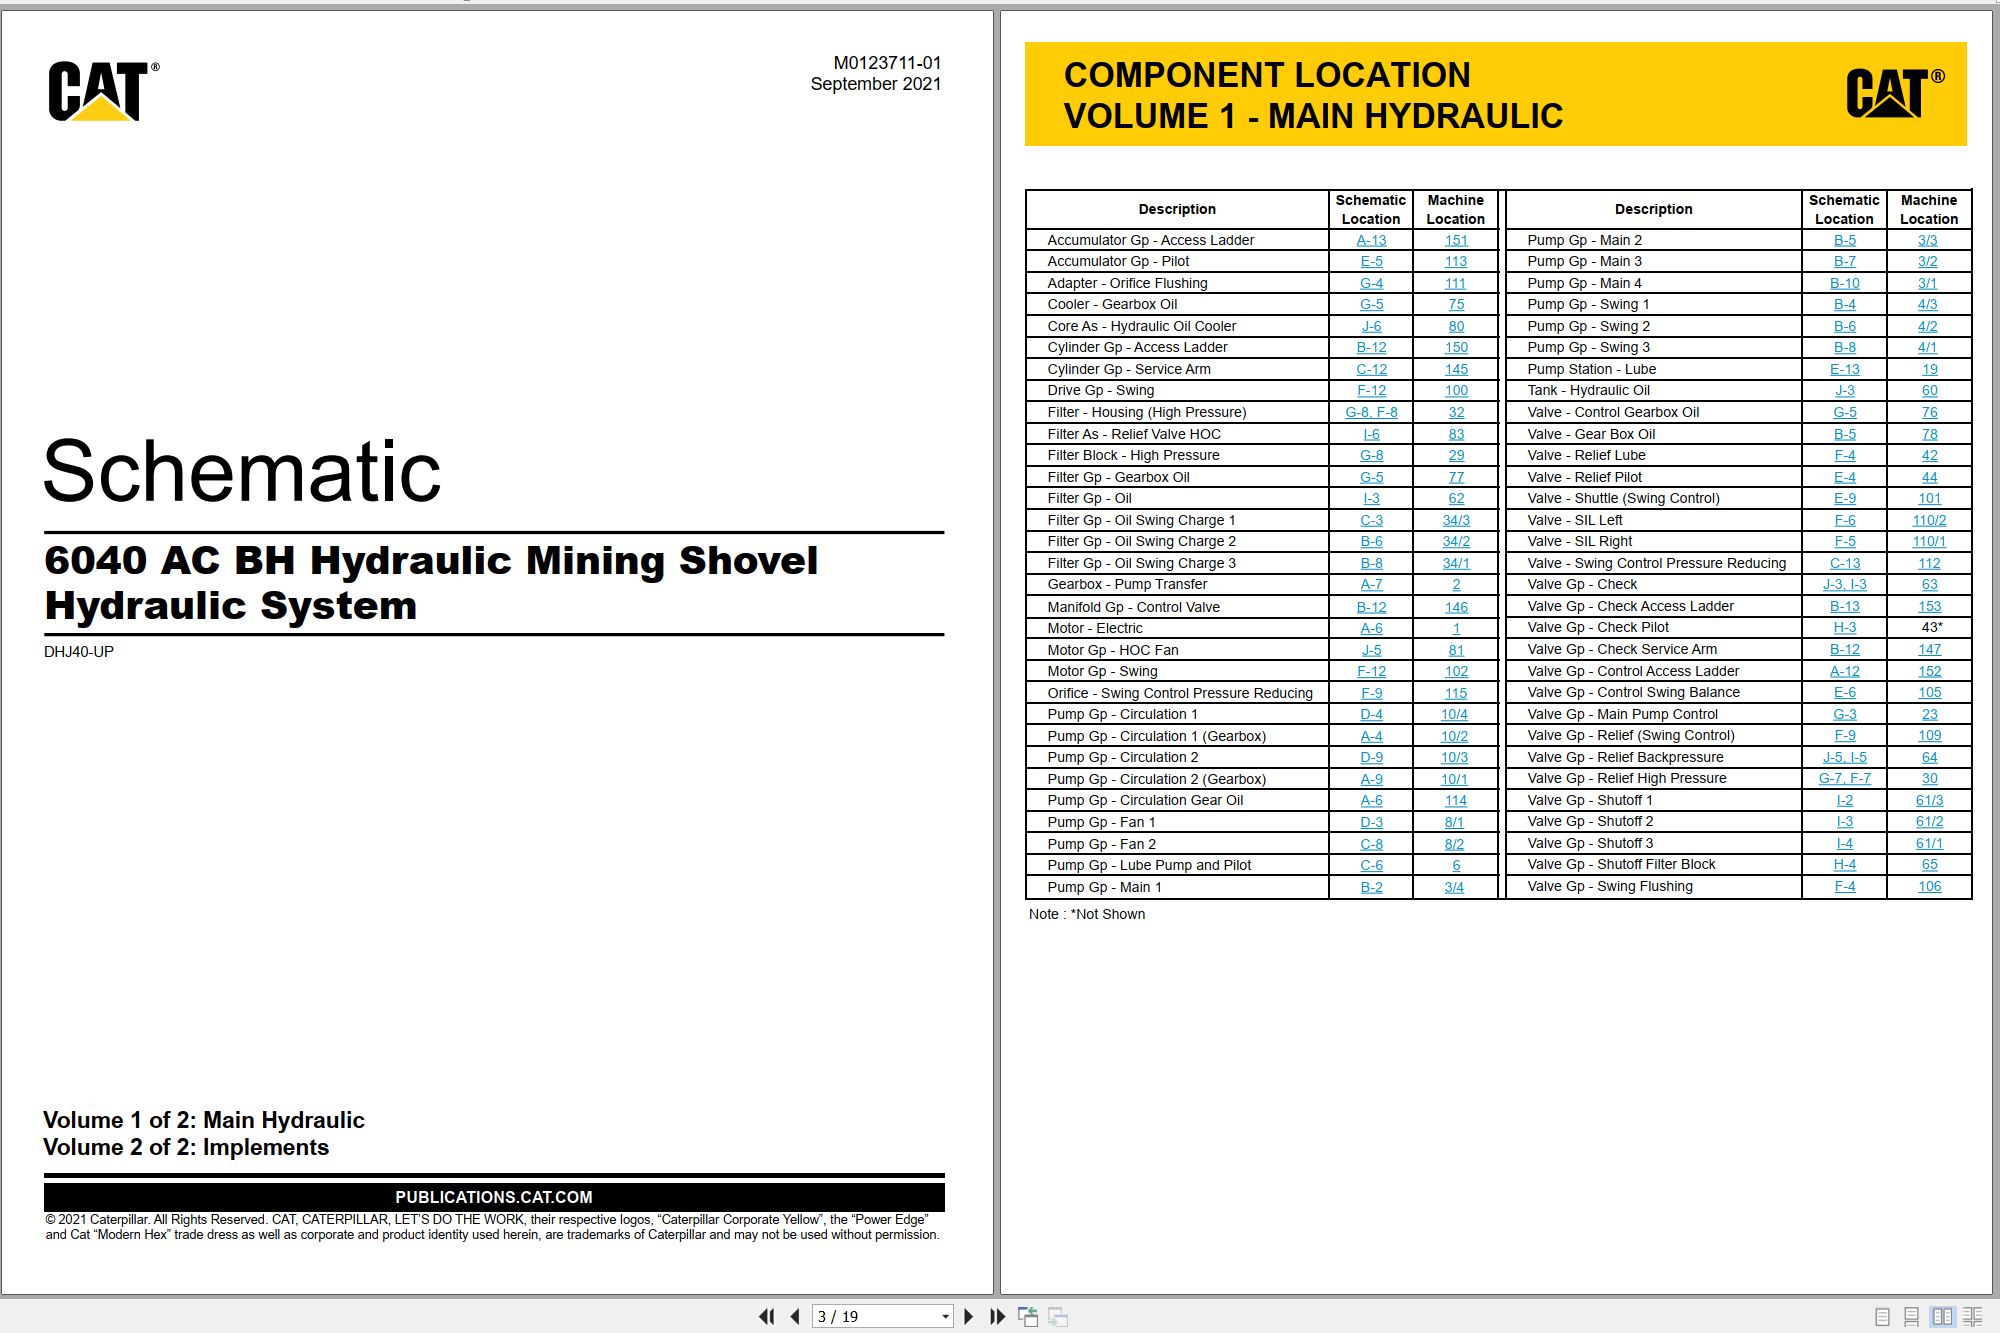The image size is (2000, 1333).
Task: Open G-8, F-8 link for Filter Housing
Action: click(x=1371, y=412)
